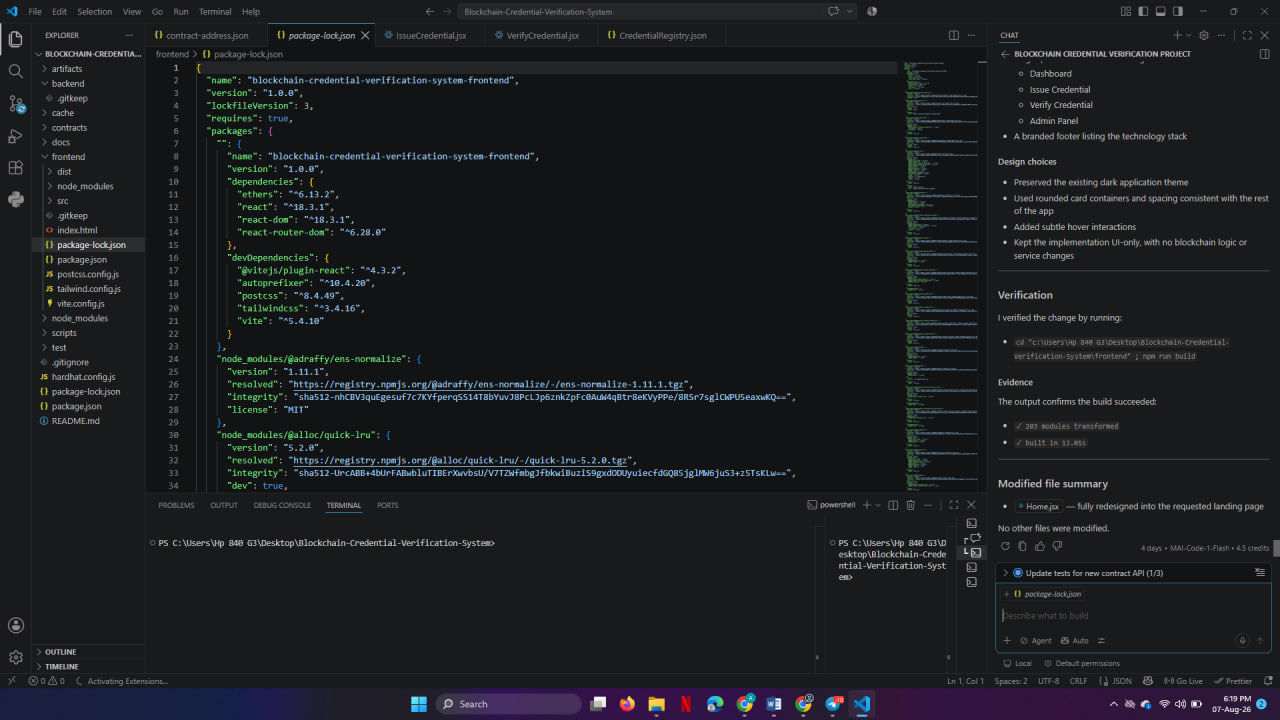Maximize the terminal panel size
1280x720 pixels.
point(954,505)
